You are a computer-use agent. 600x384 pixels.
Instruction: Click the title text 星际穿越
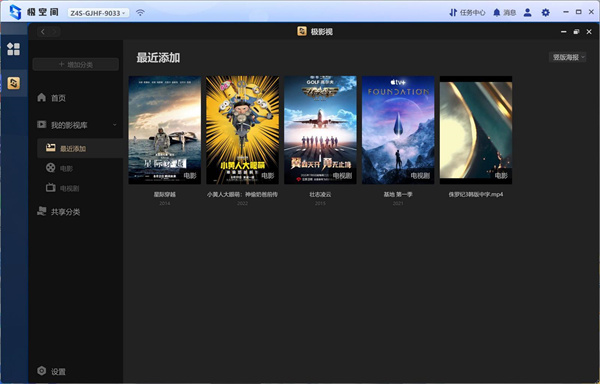[165, 194]
